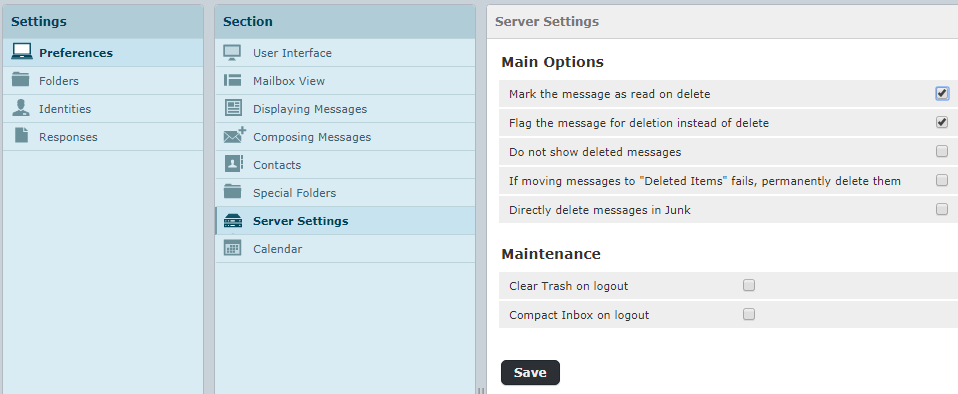The height and width of the screenshot is (394, 958).
Task: Click the Contacts address book icon
Action: 233,164
